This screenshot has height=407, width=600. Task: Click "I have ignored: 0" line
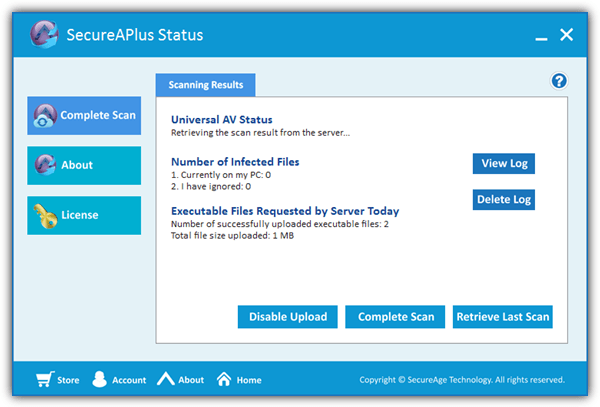click(211, 186)
